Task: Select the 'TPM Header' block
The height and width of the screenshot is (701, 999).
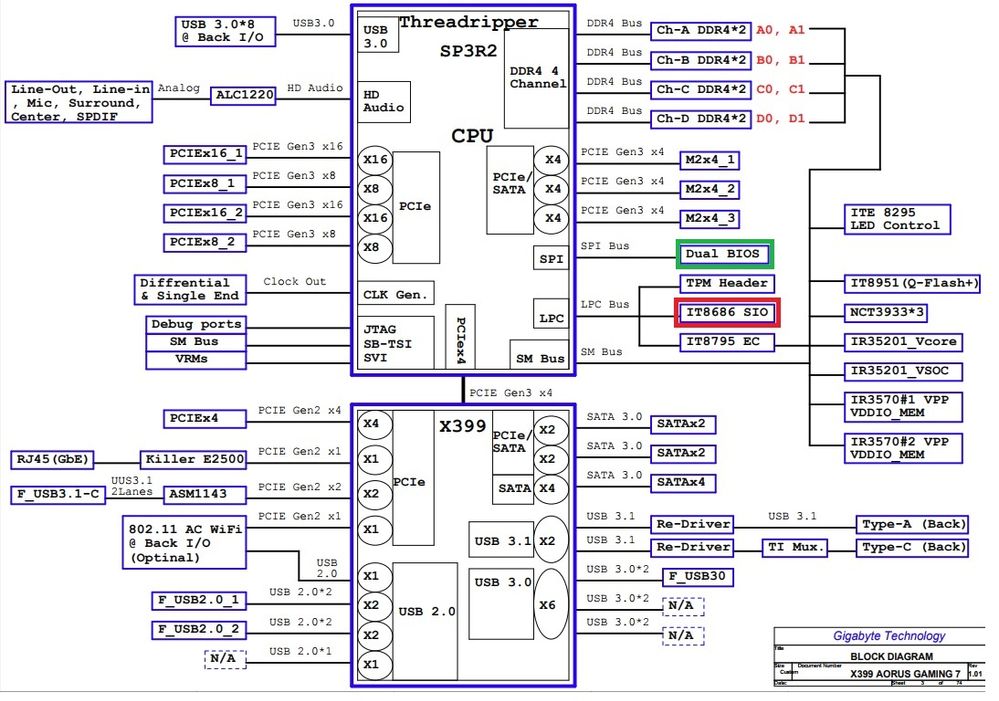Action: tap(727, 284)
